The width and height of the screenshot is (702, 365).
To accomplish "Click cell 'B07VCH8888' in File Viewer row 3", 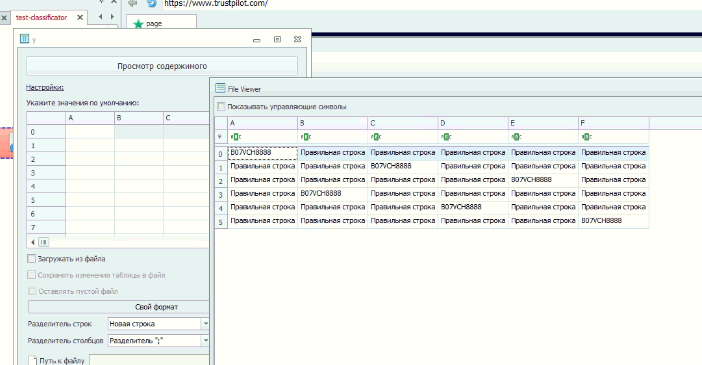I will pyautogui.click(x=333, y=193).
